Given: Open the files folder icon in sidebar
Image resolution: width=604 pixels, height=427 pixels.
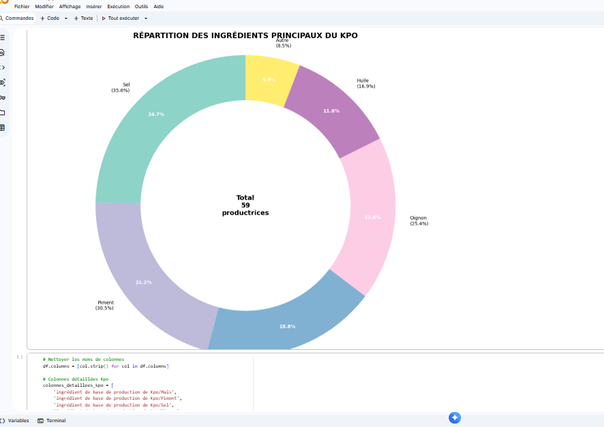Looking at the screenshot, I should pyautogui.click(x=3, y=113).
